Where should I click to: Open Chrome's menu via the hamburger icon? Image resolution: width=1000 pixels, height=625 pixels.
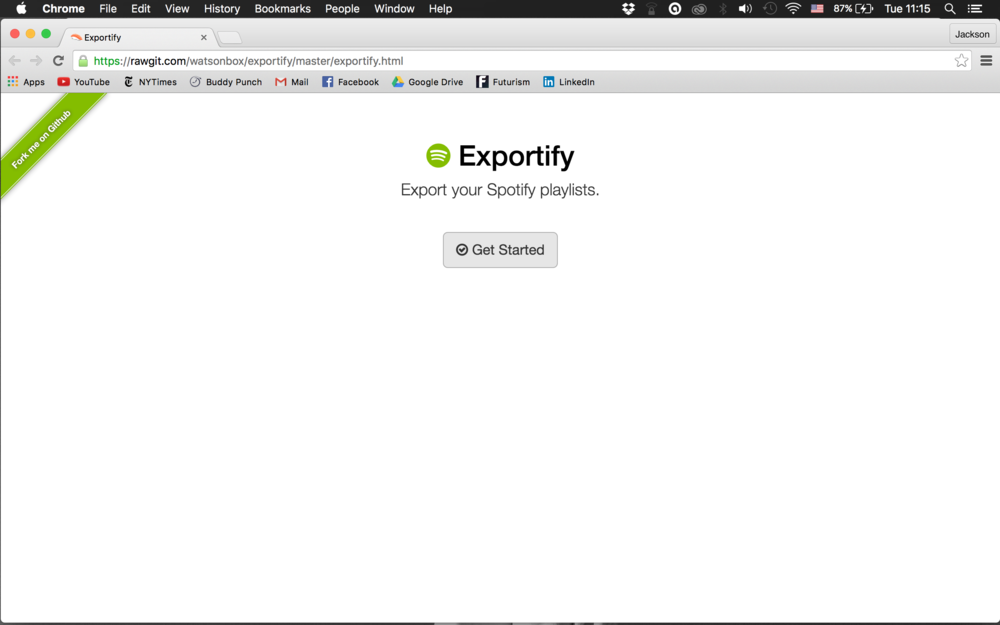(986, 59)
